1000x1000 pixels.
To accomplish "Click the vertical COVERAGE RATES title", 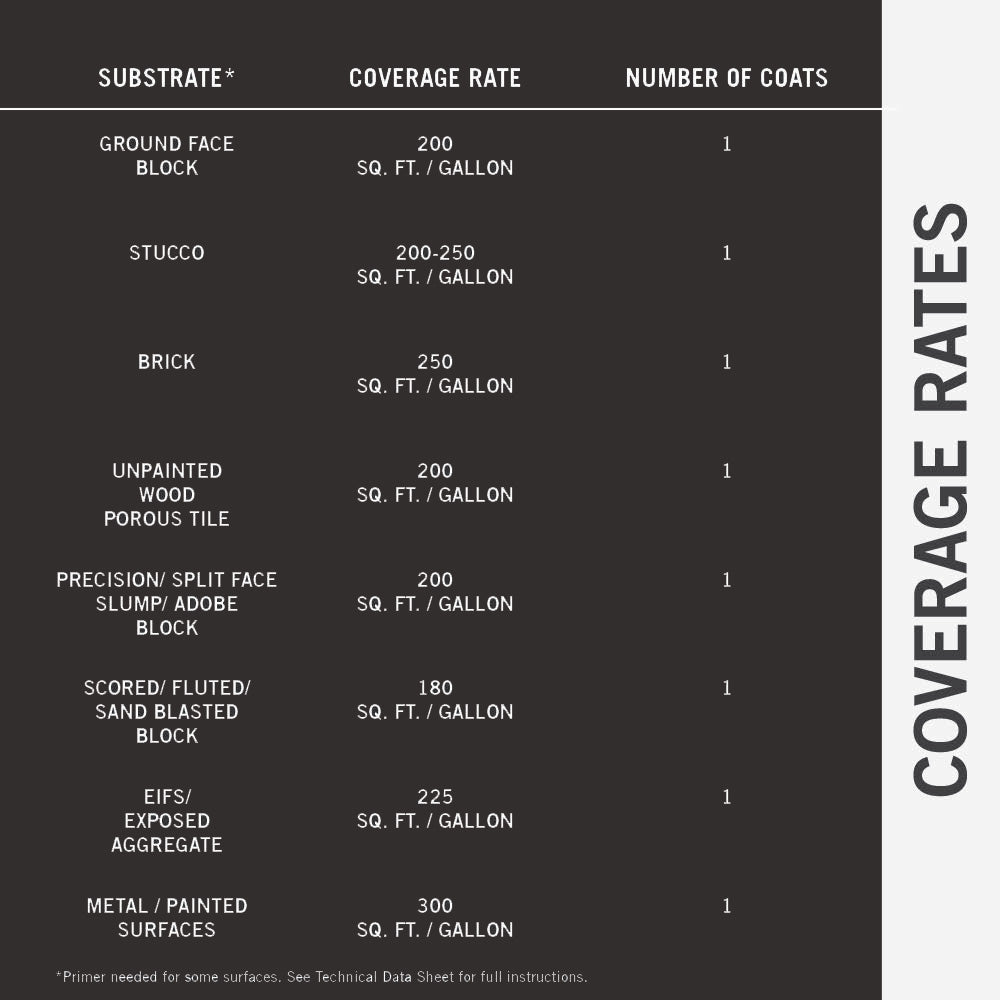I will point(941,500).
